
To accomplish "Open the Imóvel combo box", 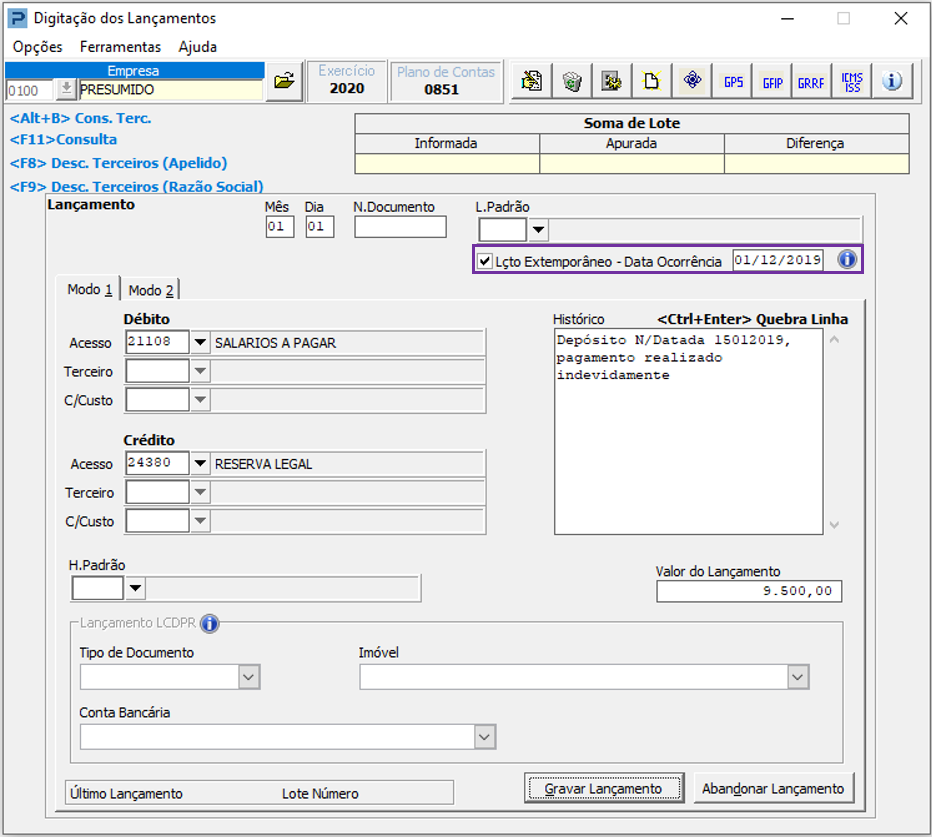I will click(x=584, y=676).
